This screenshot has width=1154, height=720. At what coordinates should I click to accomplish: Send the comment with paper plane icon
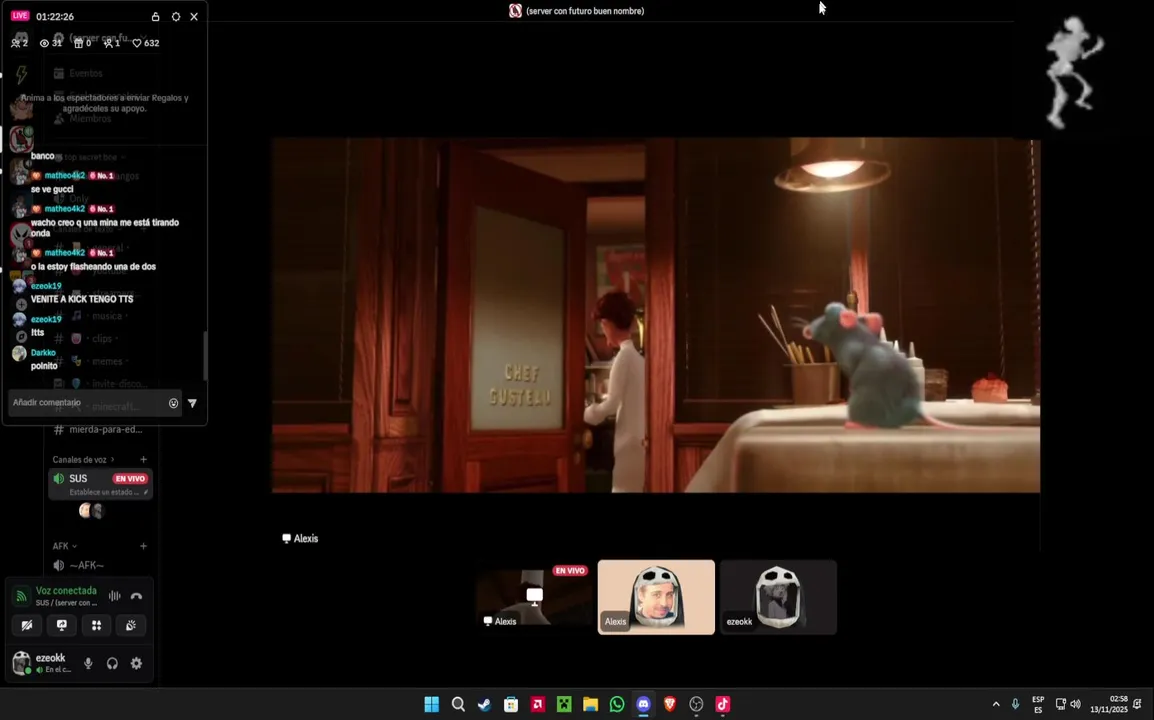(192, 403)
